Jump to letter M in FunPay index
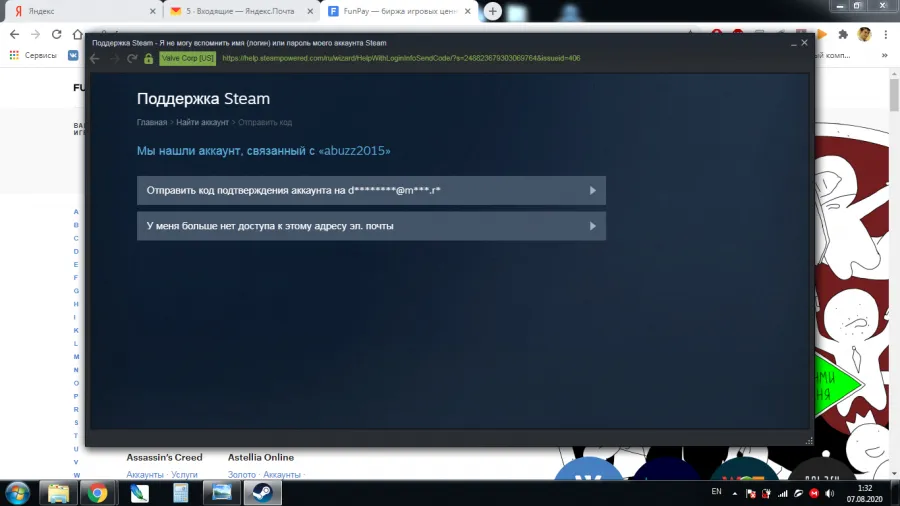 [76, 357]
